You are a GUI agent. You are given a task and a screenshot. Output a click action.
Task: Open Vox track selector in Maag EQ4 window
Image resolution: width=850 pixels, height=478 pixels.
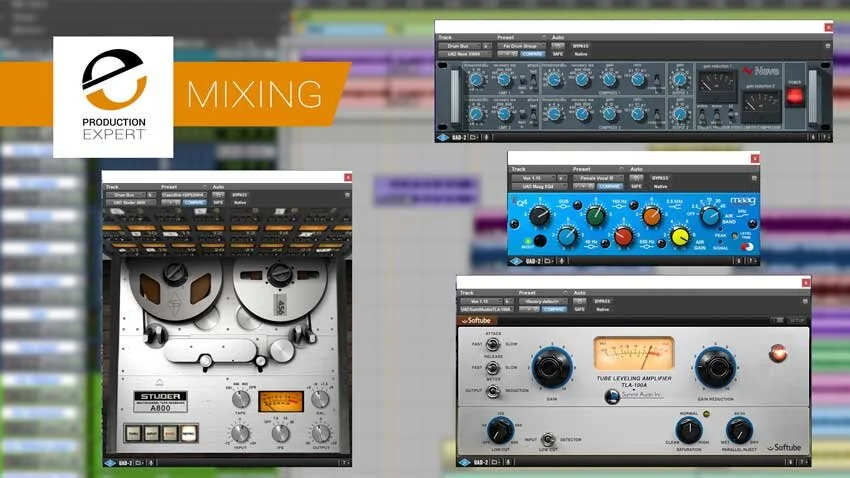[533, 178]
